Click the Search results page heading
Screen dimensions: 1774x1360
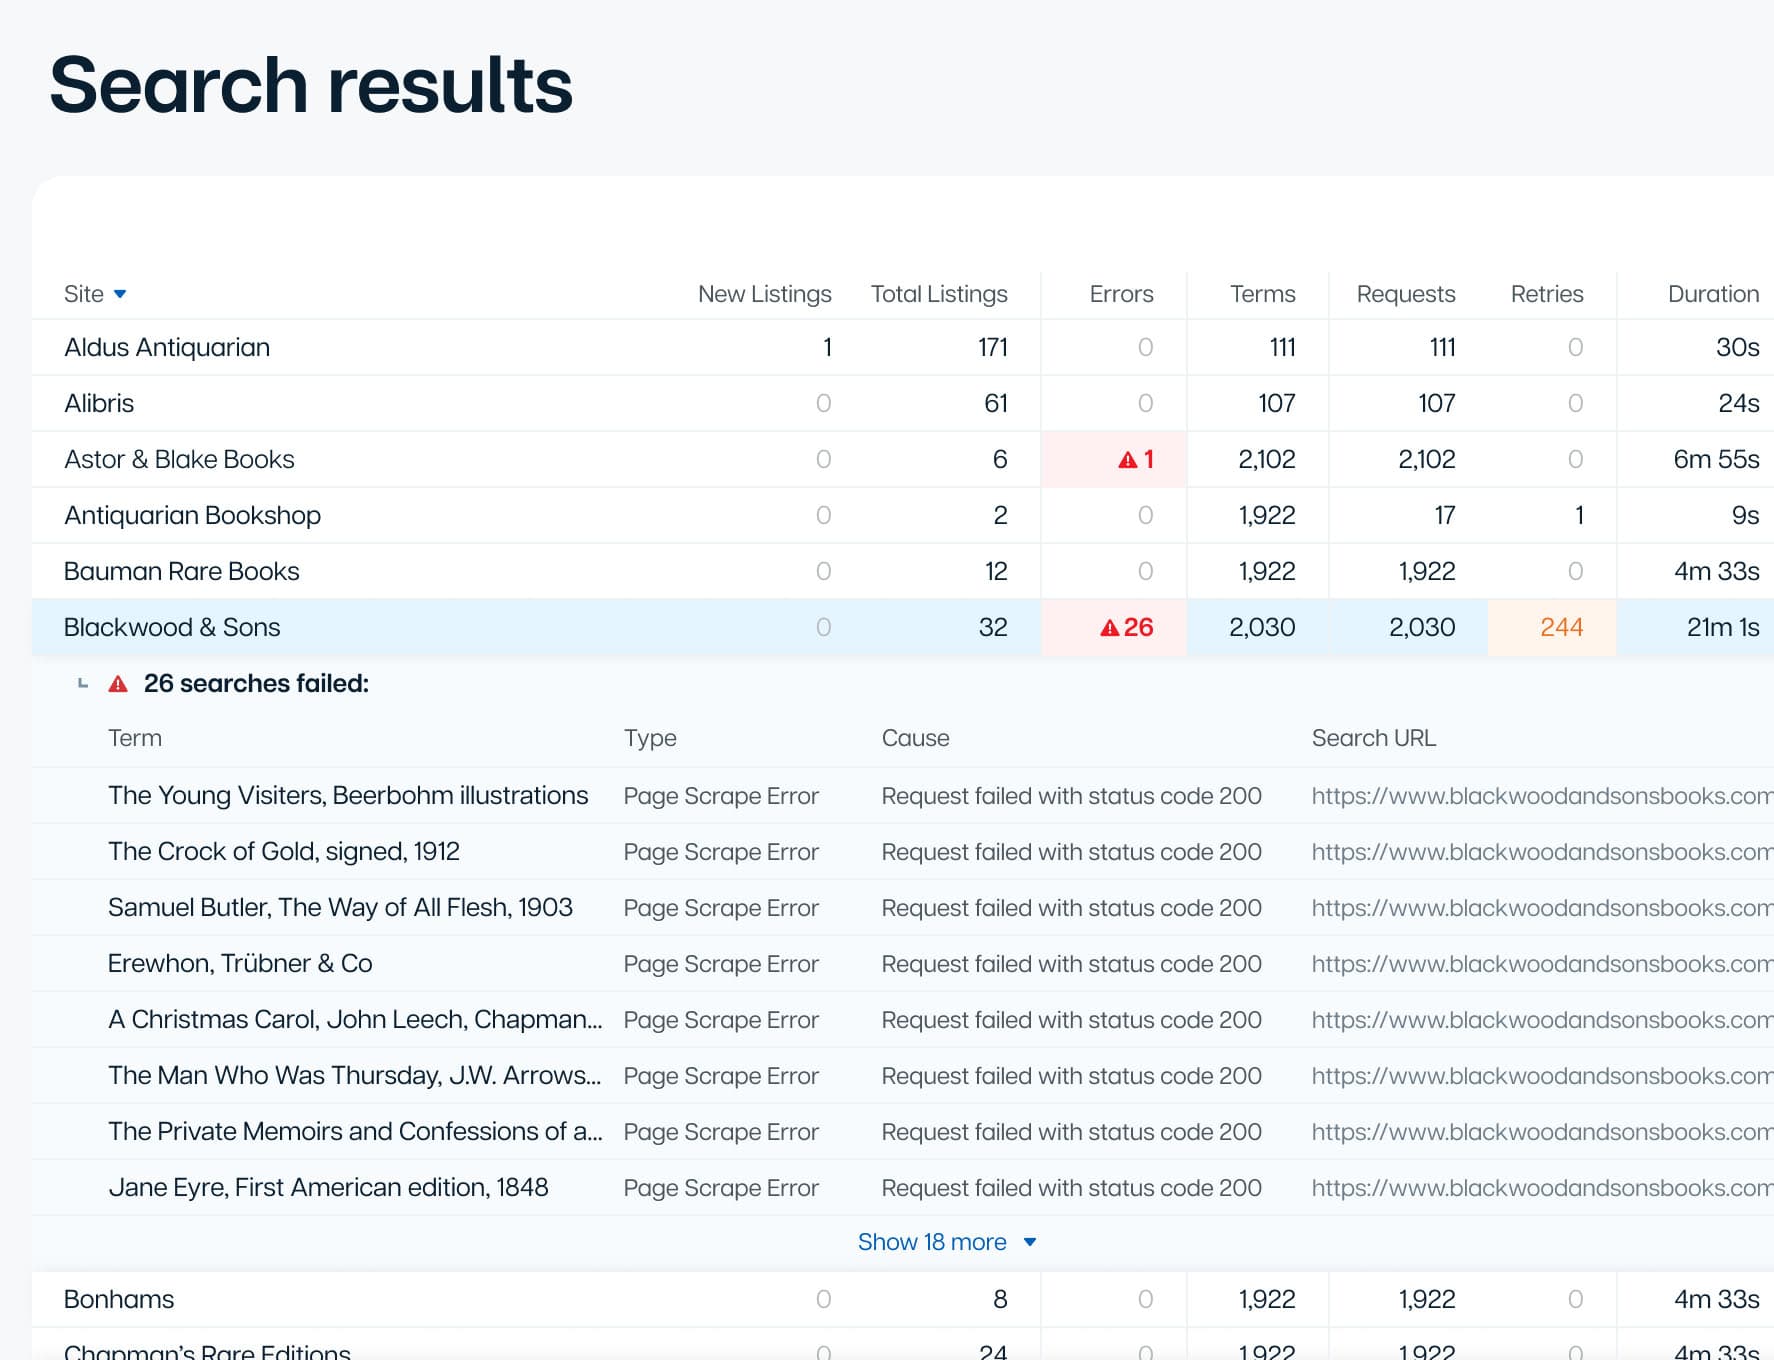click(x=311, y=85)
